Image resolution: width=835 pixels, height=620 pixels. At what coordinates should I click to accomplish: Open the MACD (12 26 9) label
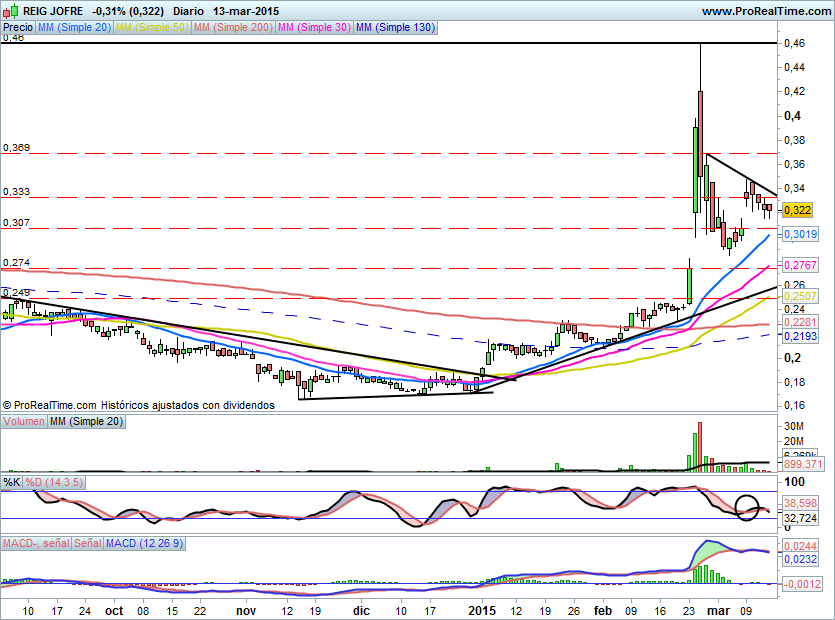click(145, 543)
